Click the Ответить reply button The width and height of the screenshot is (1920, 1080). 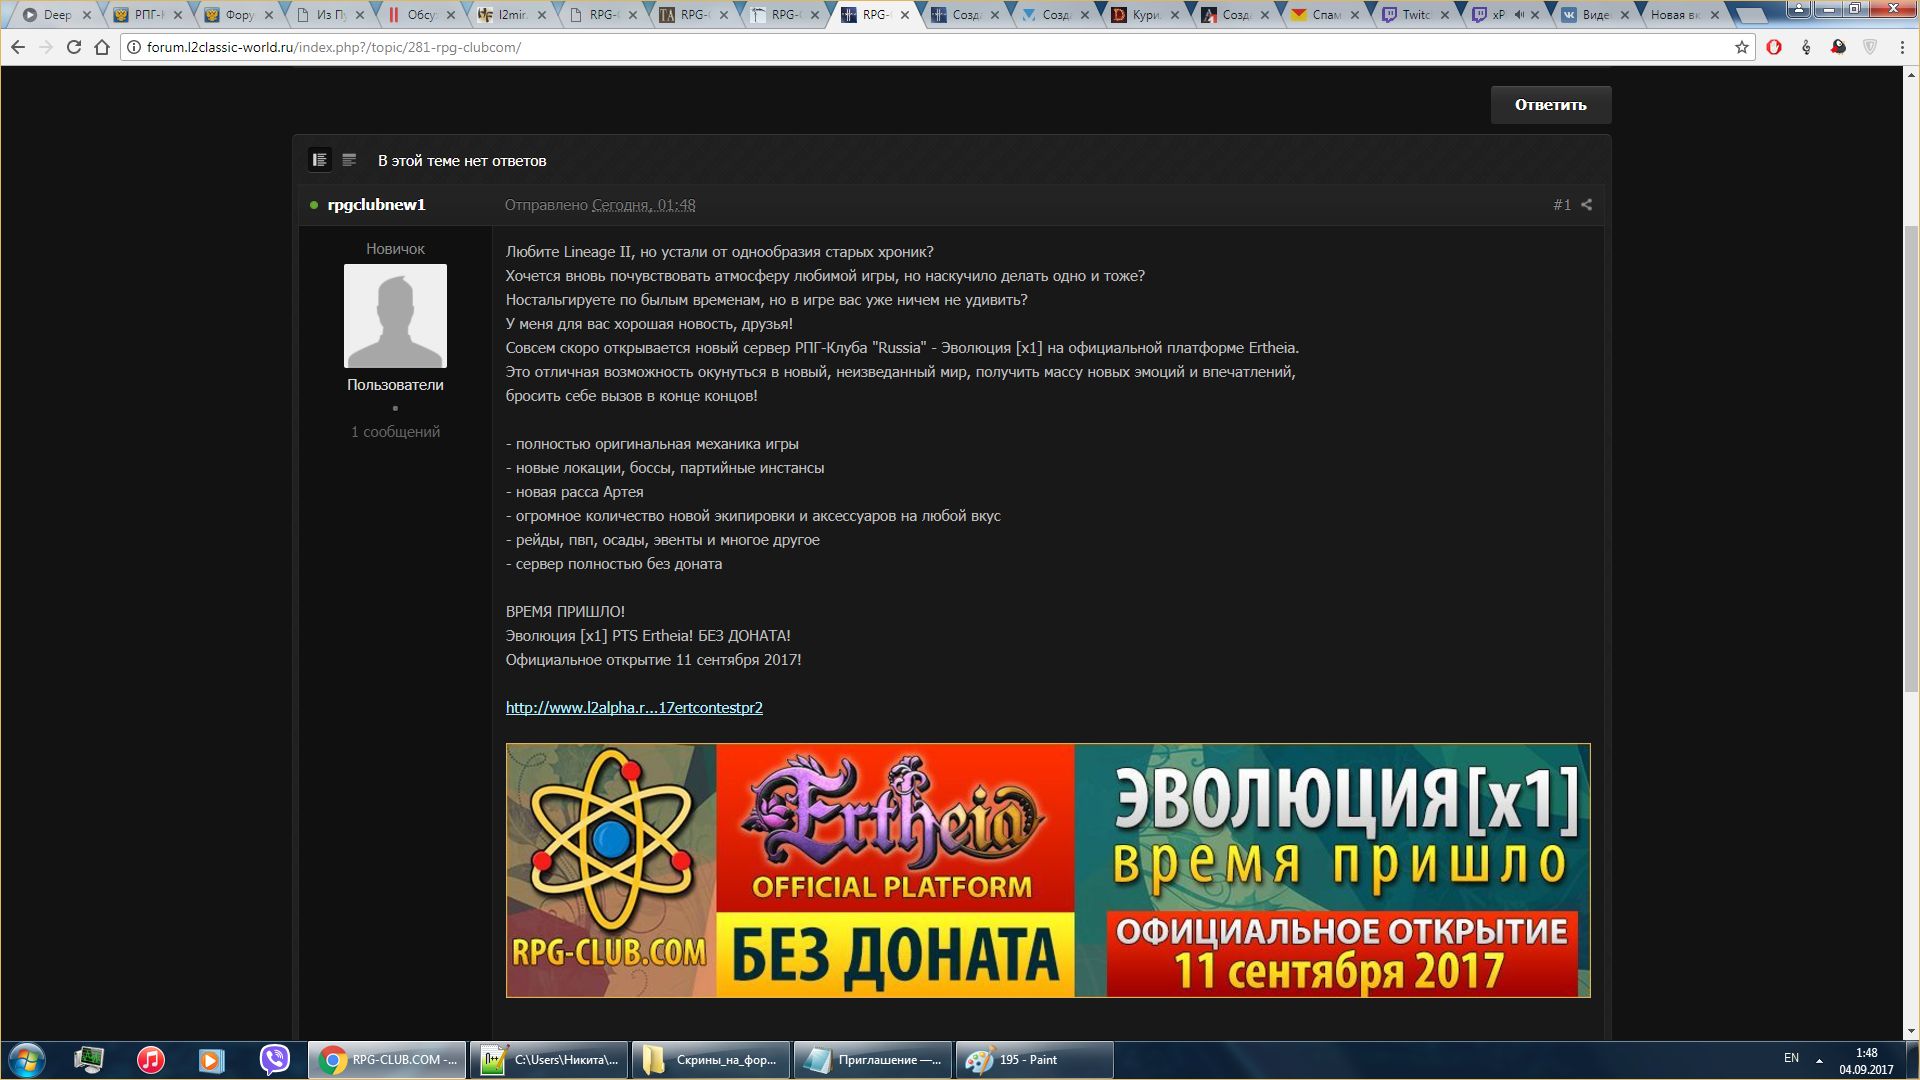pyautogui.click(x=1550, y=105)
